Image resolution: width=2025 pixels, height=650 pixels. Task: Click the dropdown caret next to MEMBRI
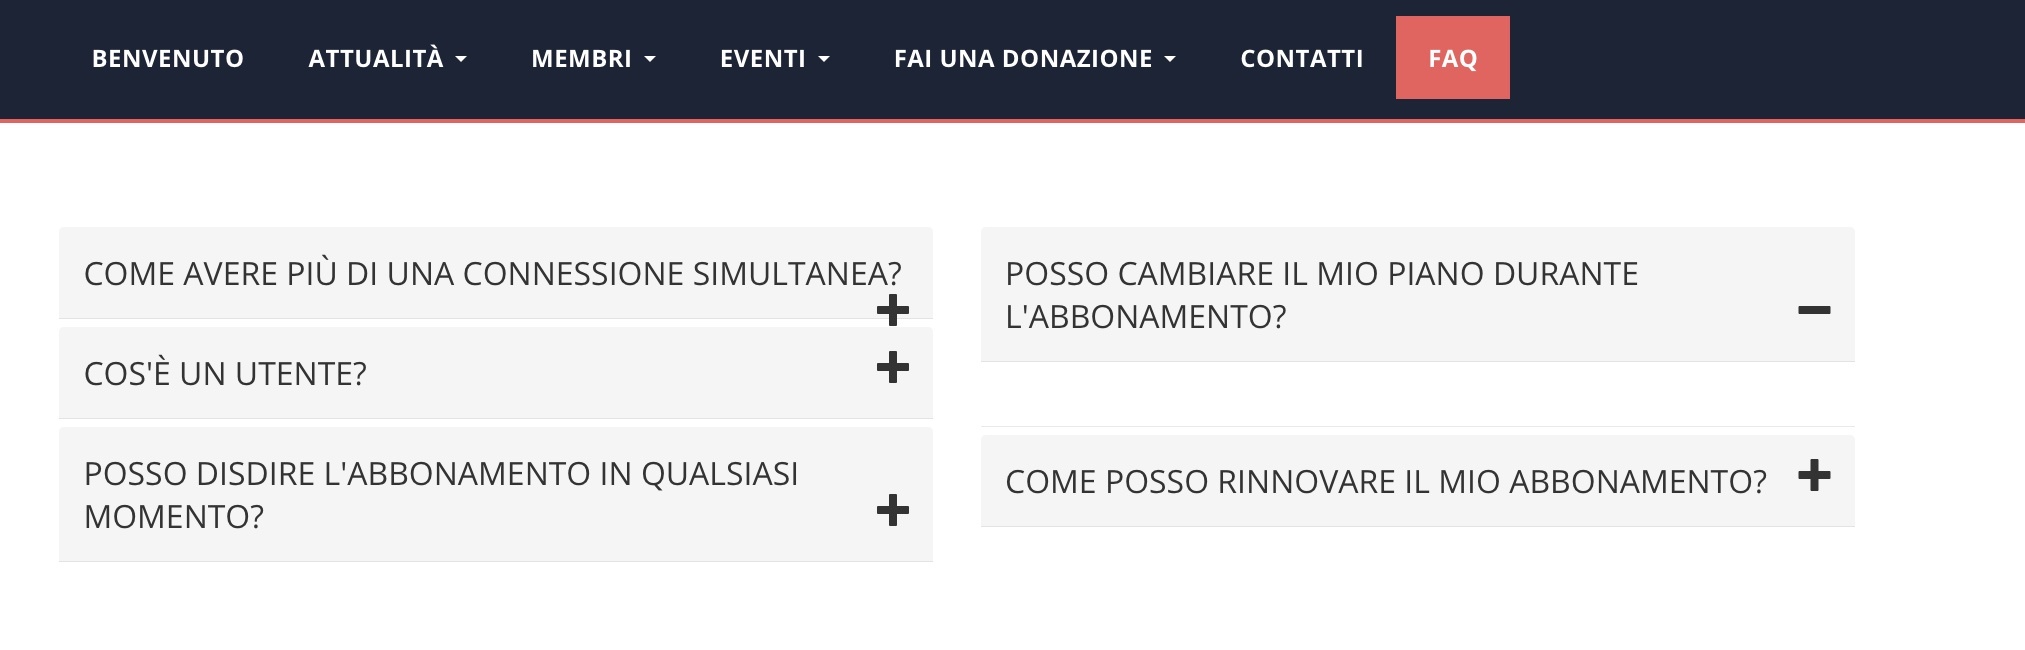tap(652, 60)
